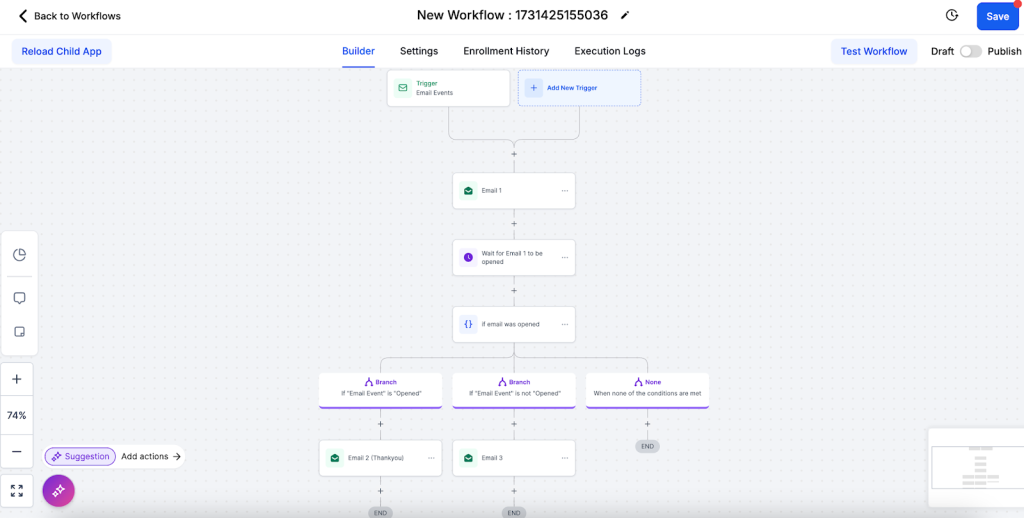Click the Add New Trigger card
The image size is (1024, 518).
(x=579, y=88)
